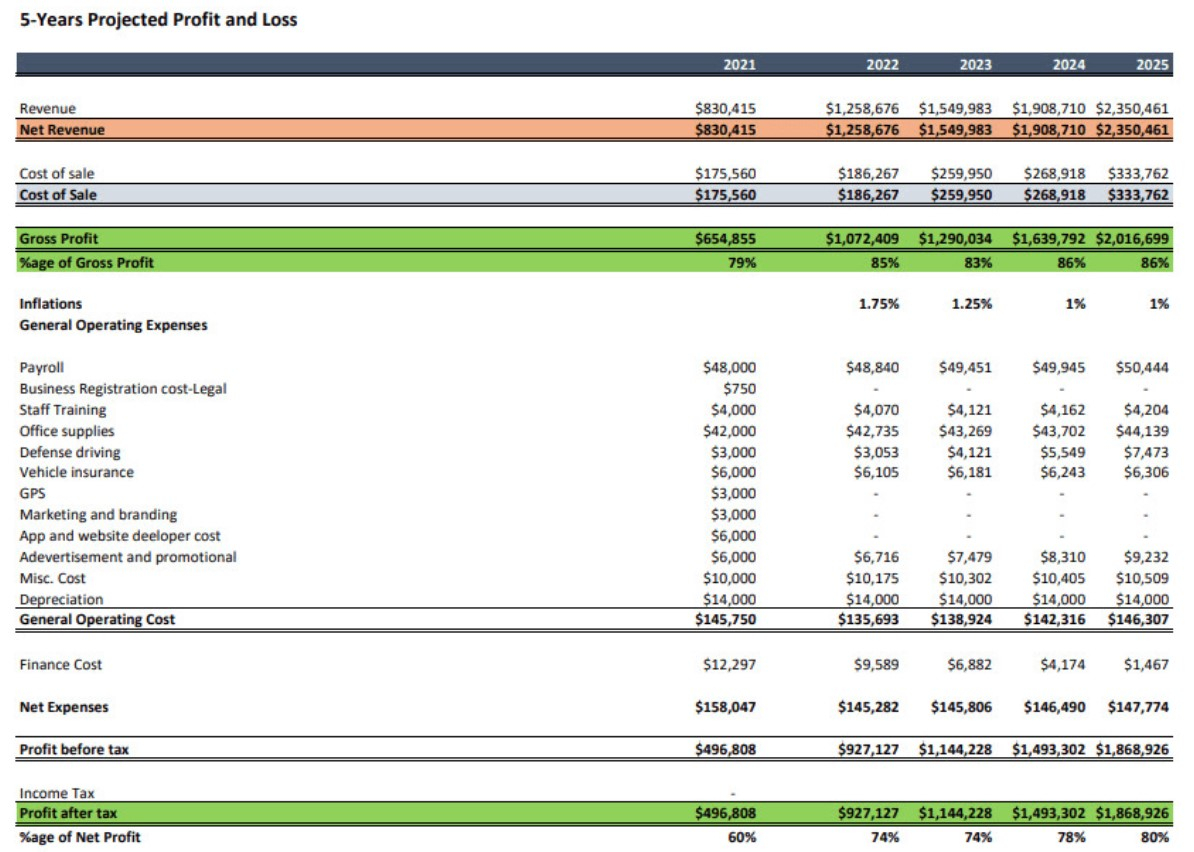The width and height of the screenshot is (1194, 852).
Task: Click the Gross Profit value for 2022
Action: coord(862,239)
